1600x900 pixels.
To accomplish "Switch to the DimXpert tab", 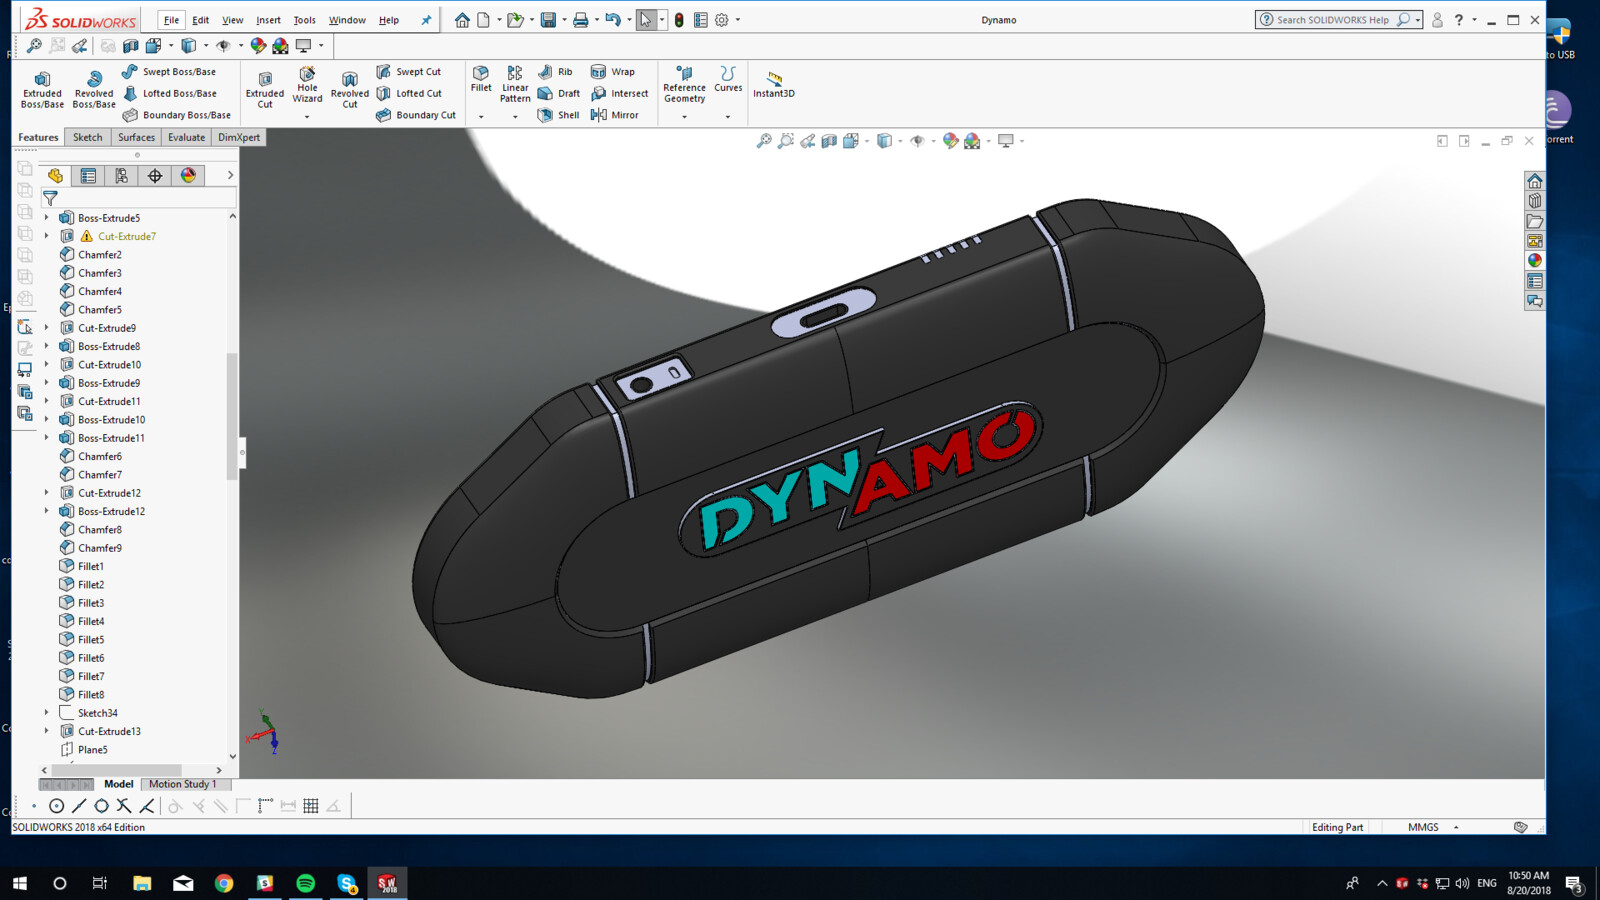I will pyautogui.click(x=239, y=138).
